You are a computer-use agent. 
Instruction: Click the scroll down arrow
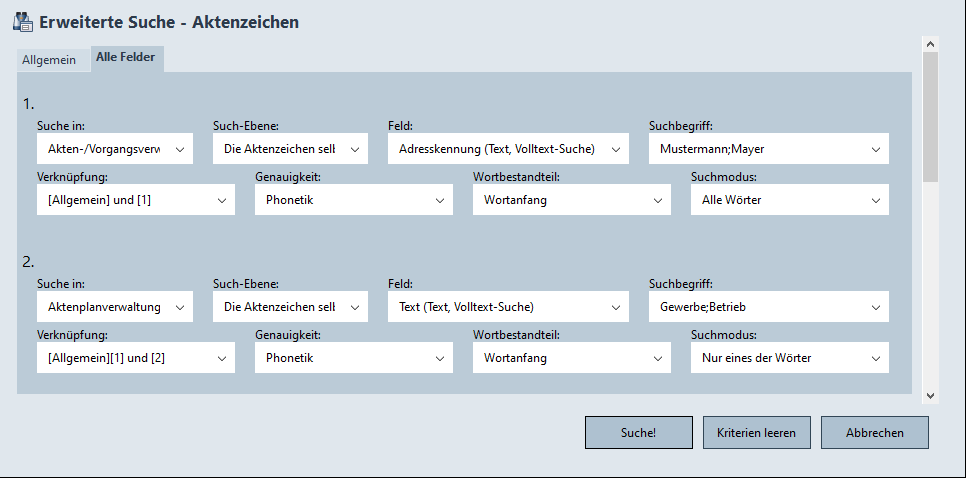(x=930, y=395)
